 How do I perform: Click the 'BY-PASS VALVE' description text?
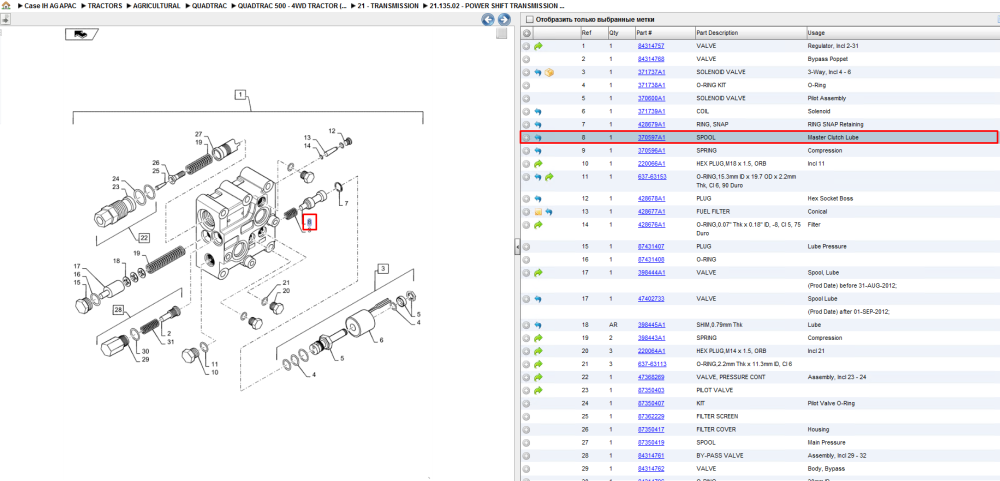[717, 455]
